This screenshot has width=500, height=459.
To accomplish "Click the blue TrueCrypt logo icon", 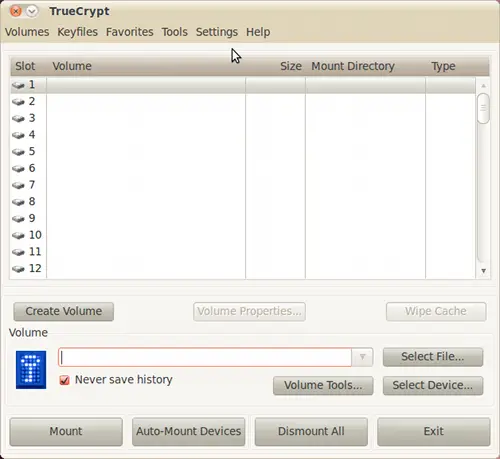I will point(31,370).
